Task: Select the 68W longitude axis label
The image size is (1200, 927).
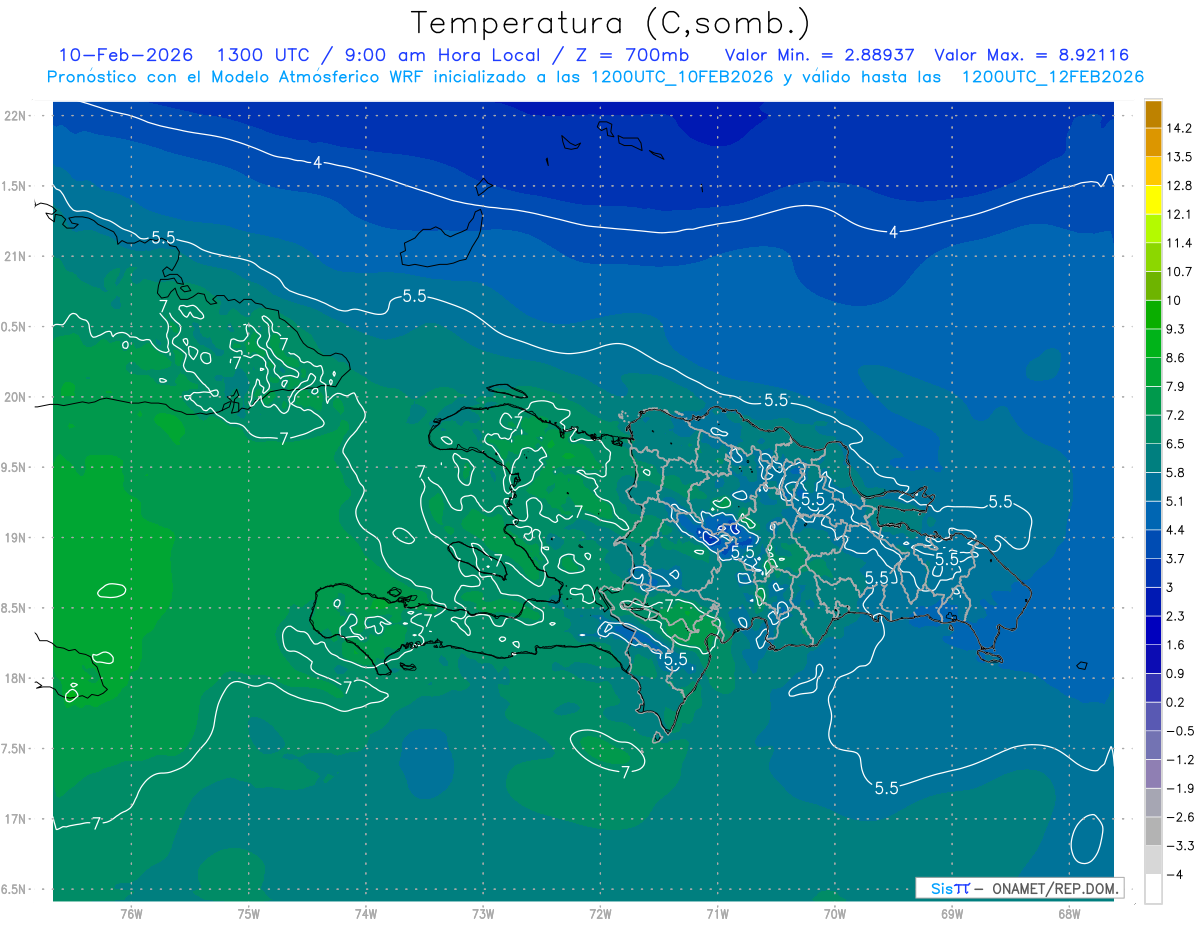Action: click(x=1069, y=913)
